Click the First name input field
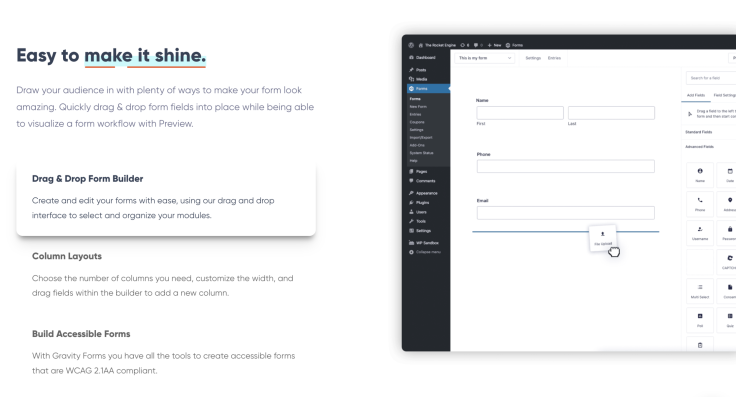The image size is (736, 397). (520, 113)
